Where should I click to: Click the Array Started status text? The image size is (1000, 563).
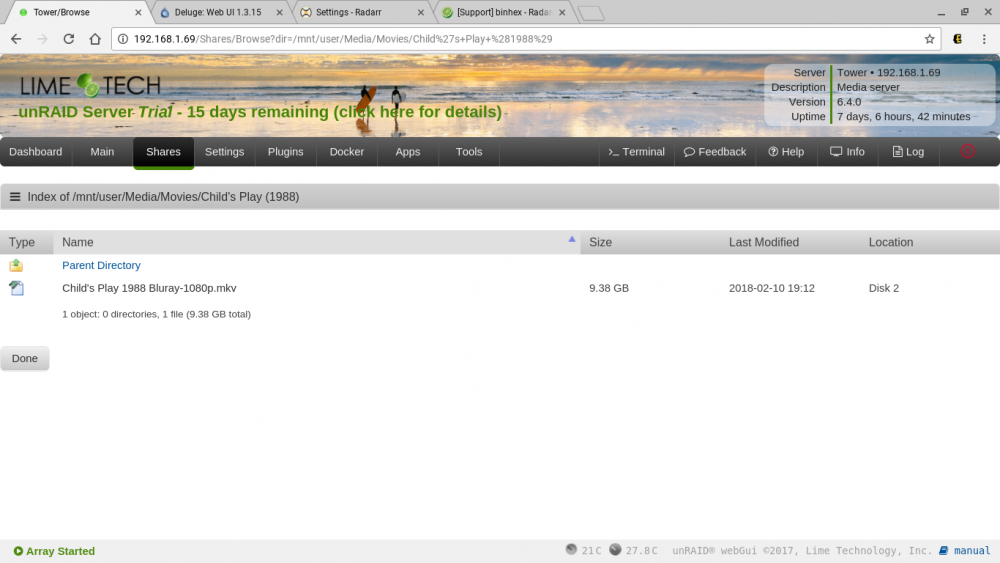(x=61, y=551)
